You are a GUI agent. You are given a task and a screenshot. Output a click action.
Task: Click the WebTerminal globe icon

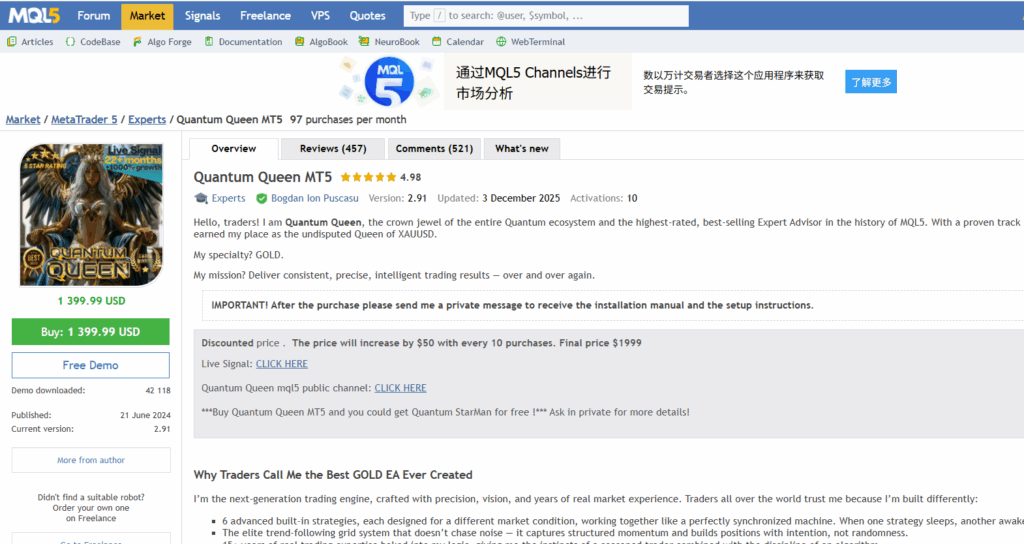[x=501, y=42]
